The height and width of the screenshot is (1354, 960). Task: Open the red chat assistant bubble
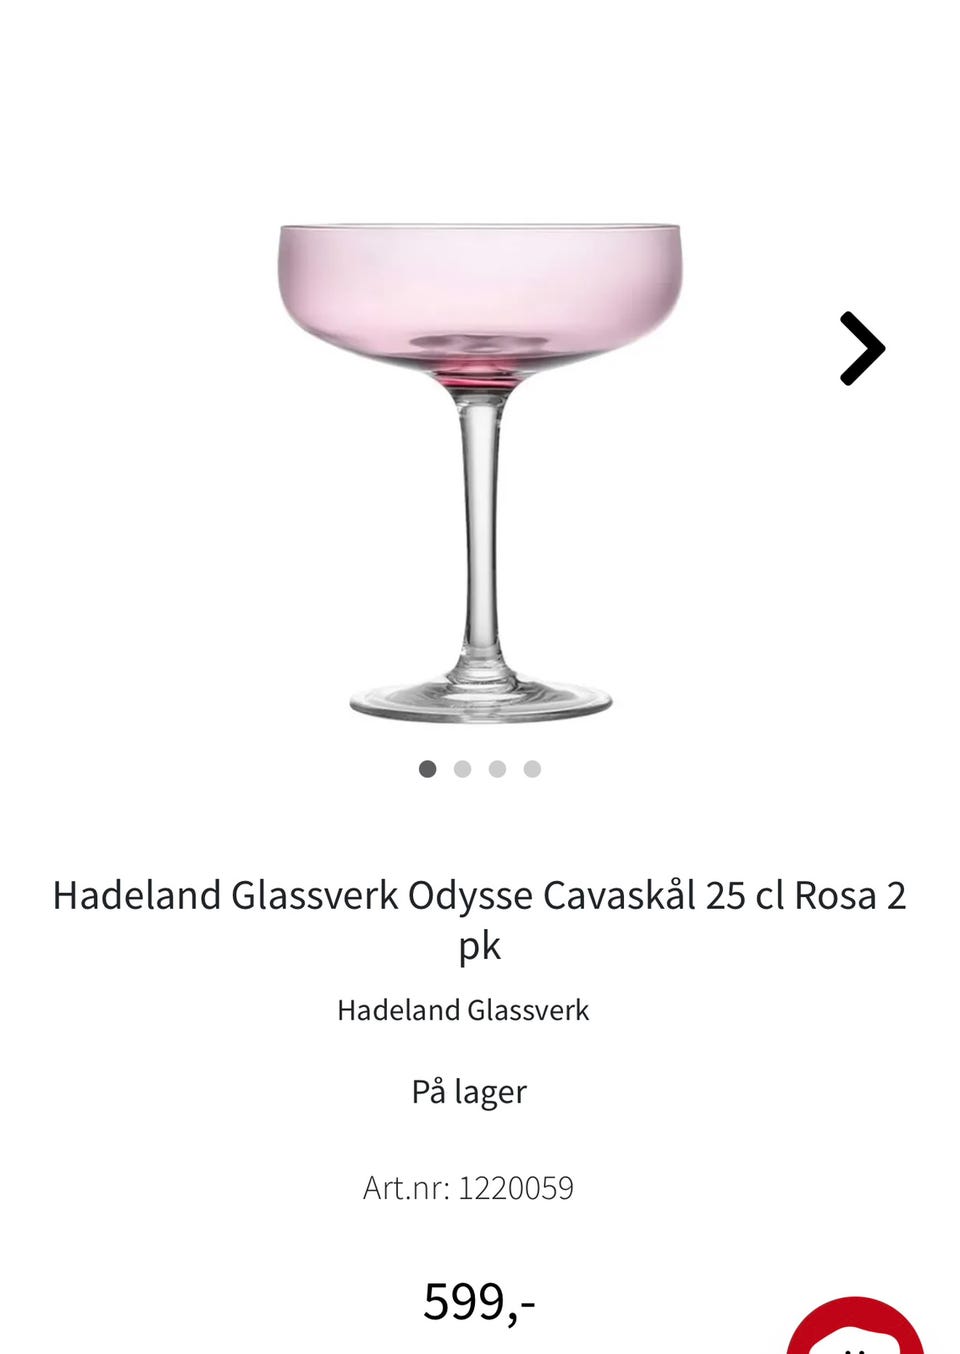(x=856, y=1326)
